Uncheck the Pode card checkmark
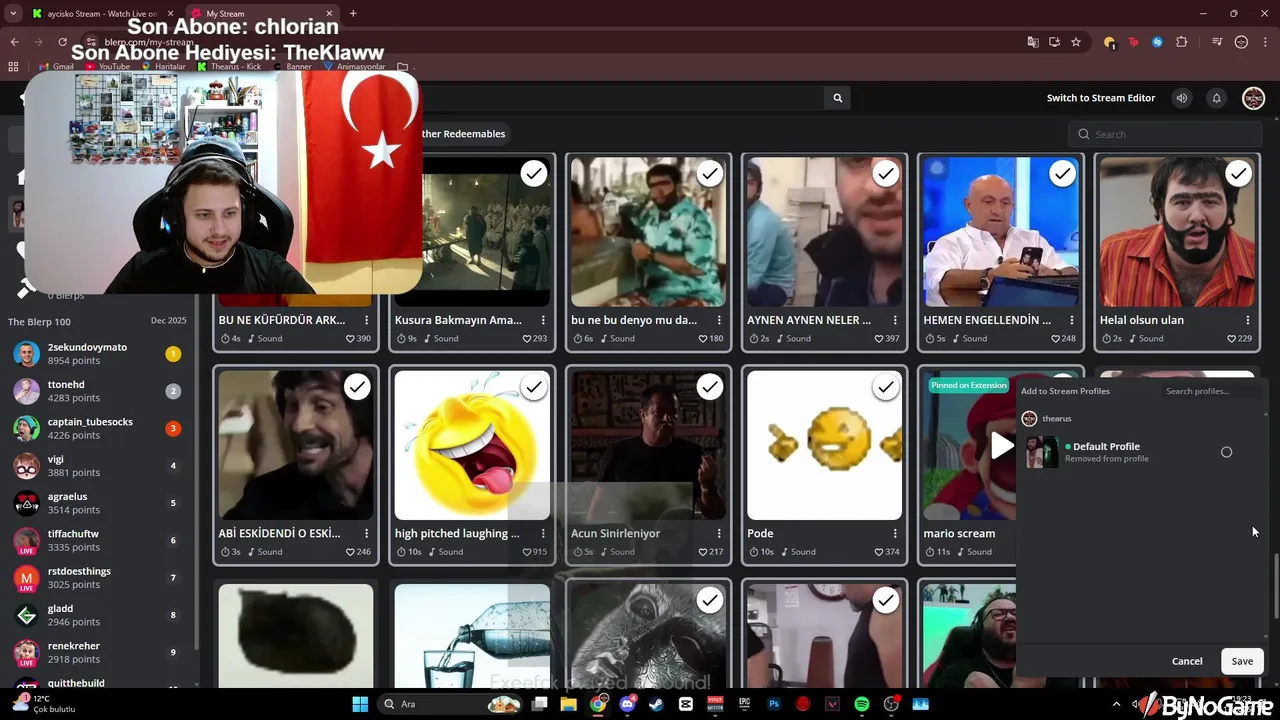The image size is (1280, 720). pos(886,387)
